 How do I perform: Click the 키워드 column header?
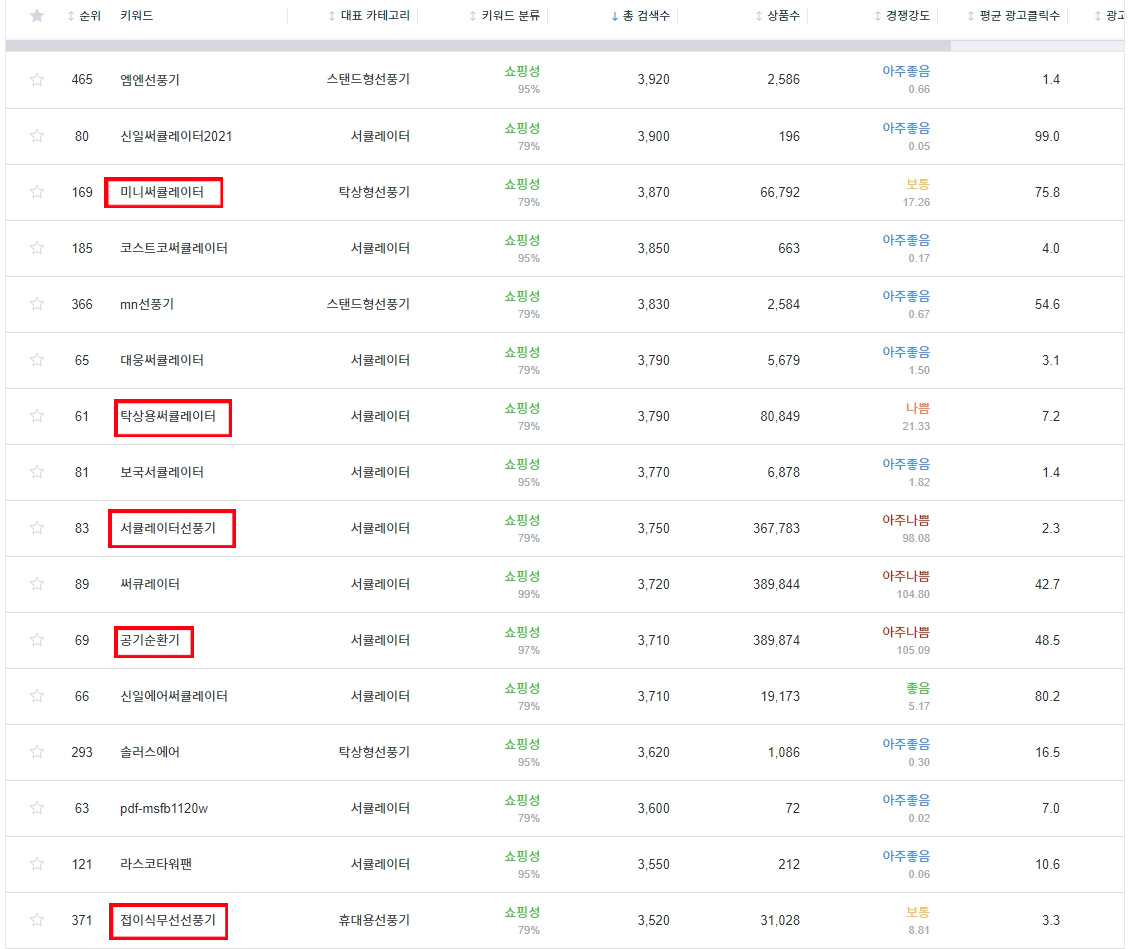coord(137,16)
